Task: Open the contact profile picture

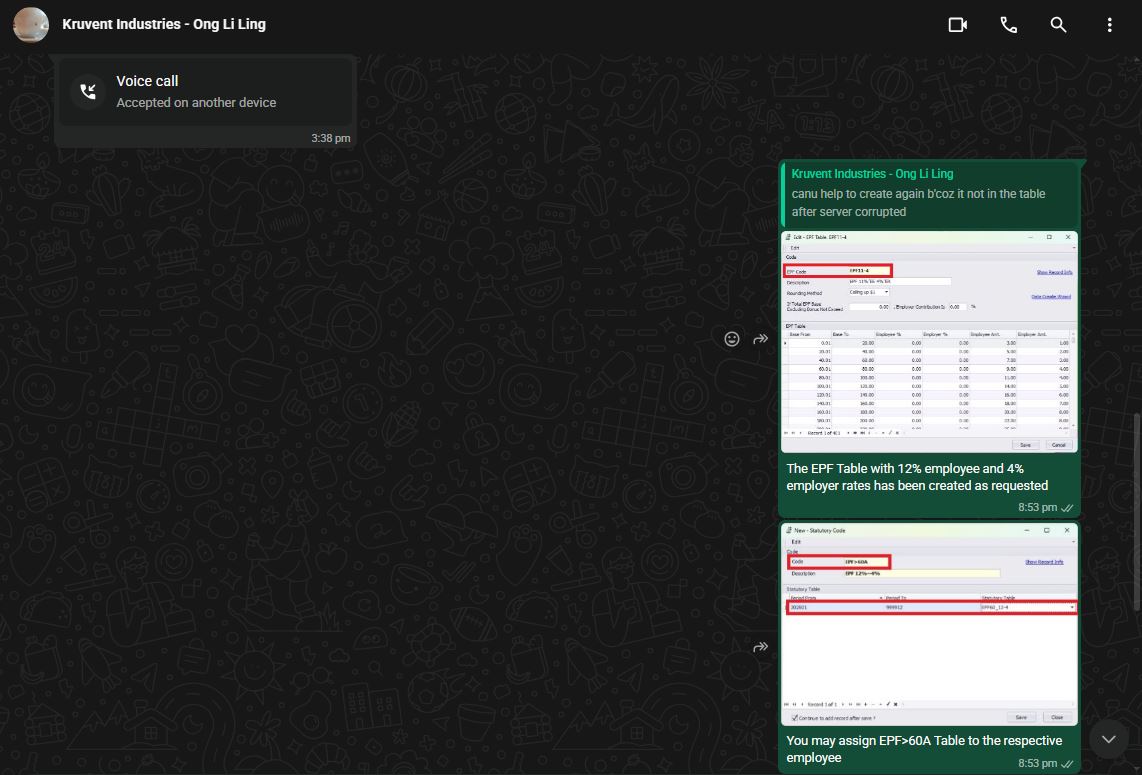Action: [x=31, y=25]
